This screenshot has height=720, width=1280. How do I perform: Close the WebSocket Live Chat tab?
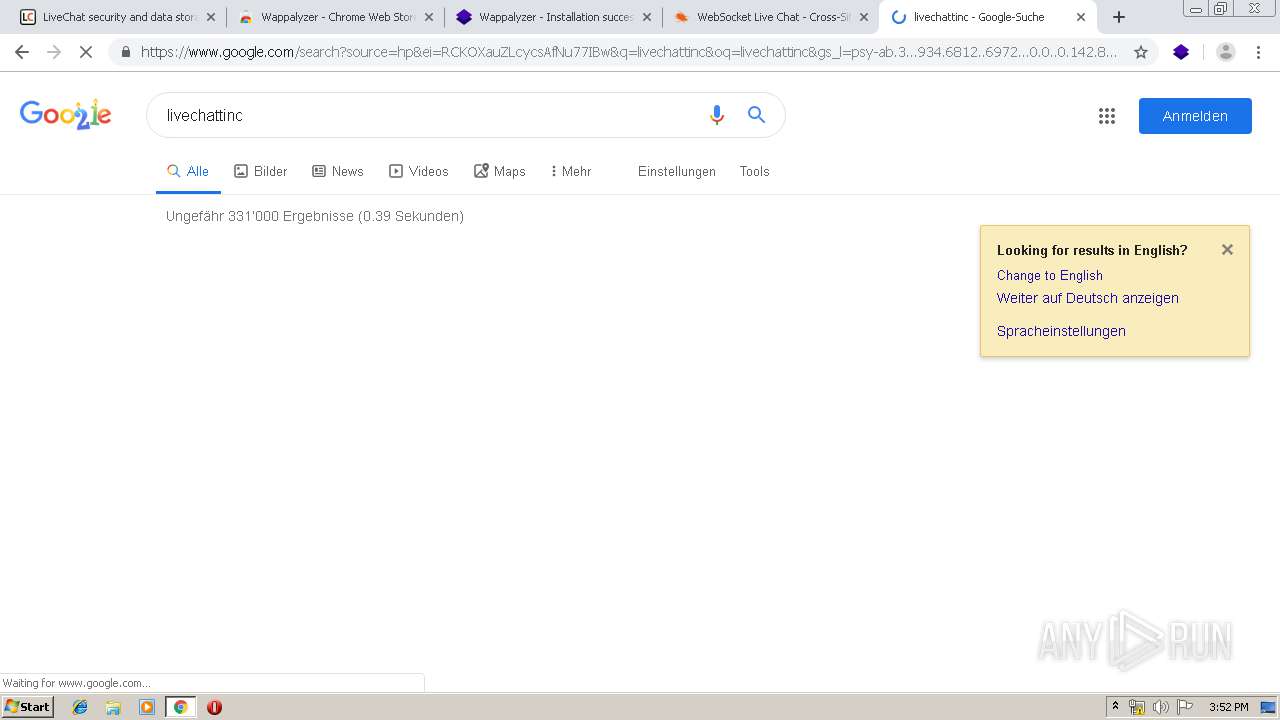pos(864,17)
